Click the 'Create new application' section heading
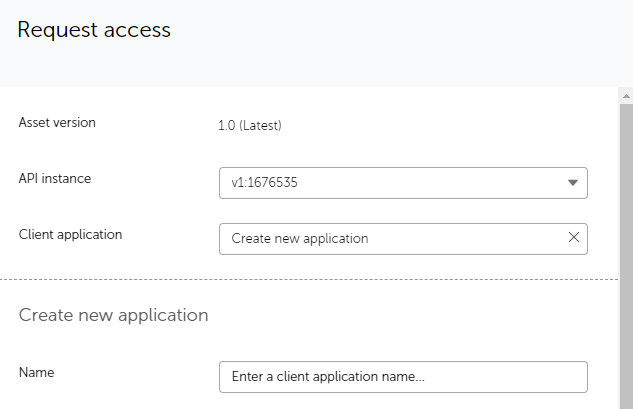The width and height of the screenshot is (633, 409). pyautogui.click(x=113, y=315)
